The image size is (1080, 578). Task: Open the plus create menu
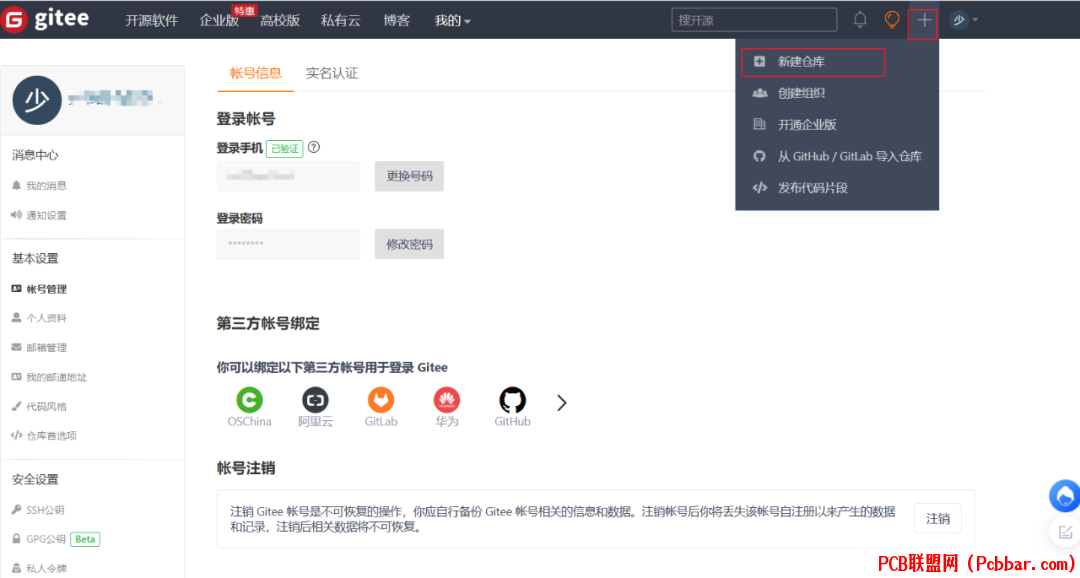coord(924,21)
